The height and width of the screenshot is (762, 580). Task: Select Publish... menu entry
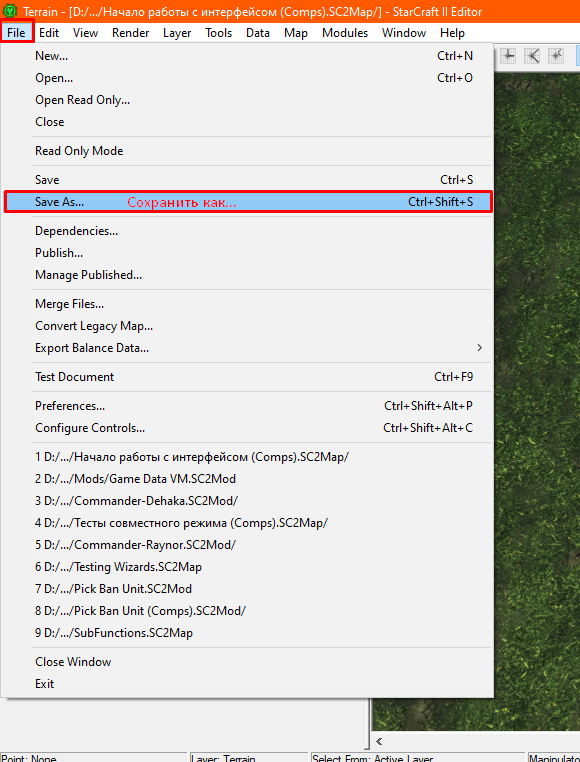click(x=248, y=253)
